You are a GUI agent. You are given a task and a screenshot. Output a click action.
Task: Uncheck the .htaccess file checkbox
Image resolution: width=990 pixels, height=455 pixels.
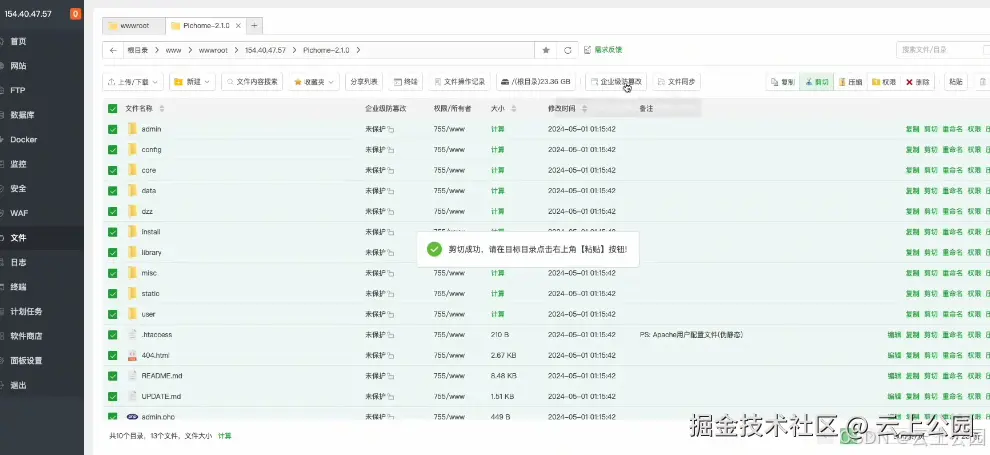112,334
